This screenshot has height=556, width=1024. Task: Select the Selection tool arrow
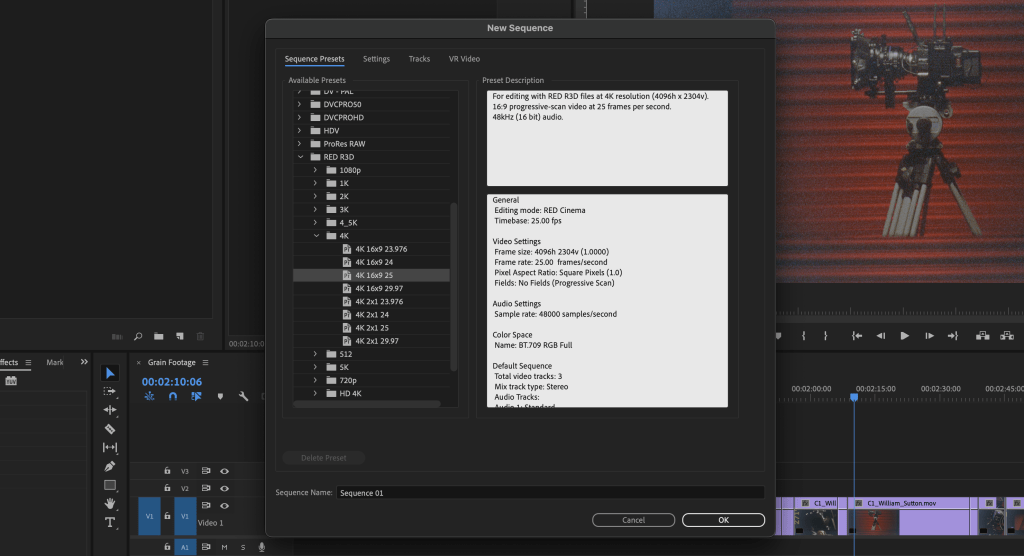coord(110,373)
